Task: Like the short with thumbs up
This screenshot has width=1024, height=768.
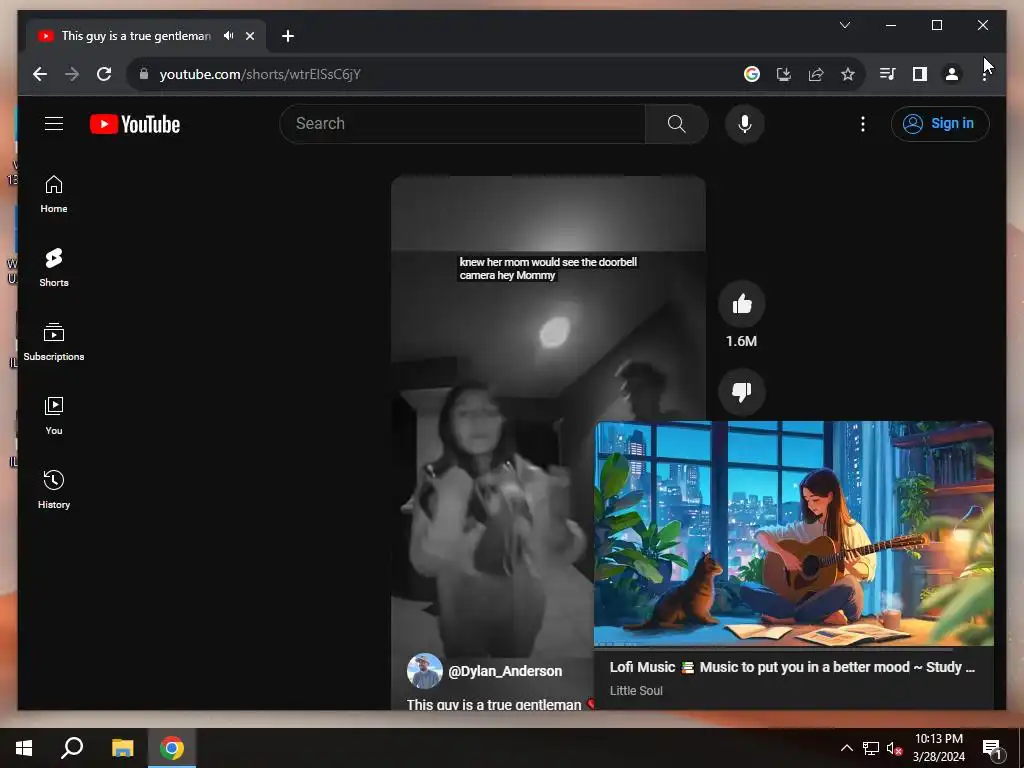Action: [x=741, y=304]
